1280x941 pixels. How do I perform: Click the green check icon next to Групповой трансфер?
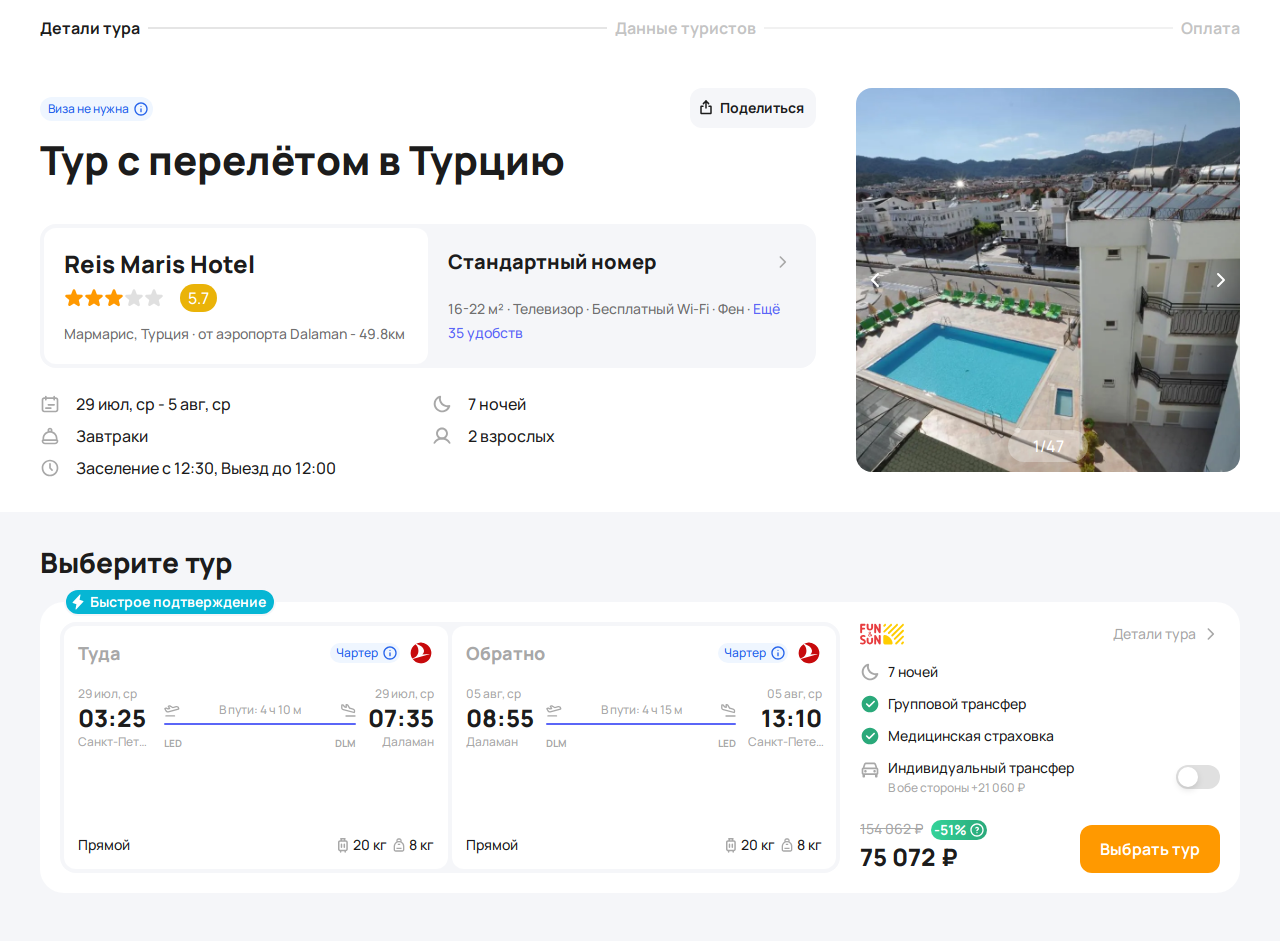click(870, 705)
